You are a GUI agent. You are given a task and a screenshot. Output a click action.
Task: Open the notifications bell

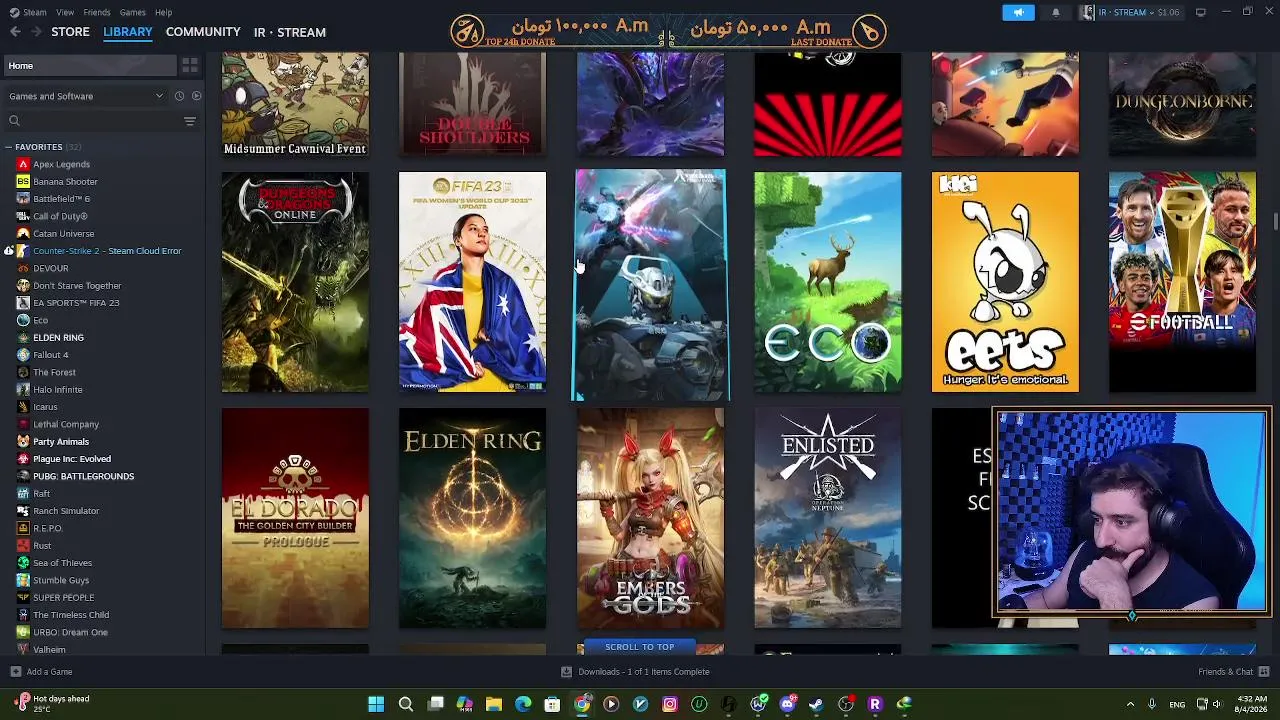point(1056,12)
